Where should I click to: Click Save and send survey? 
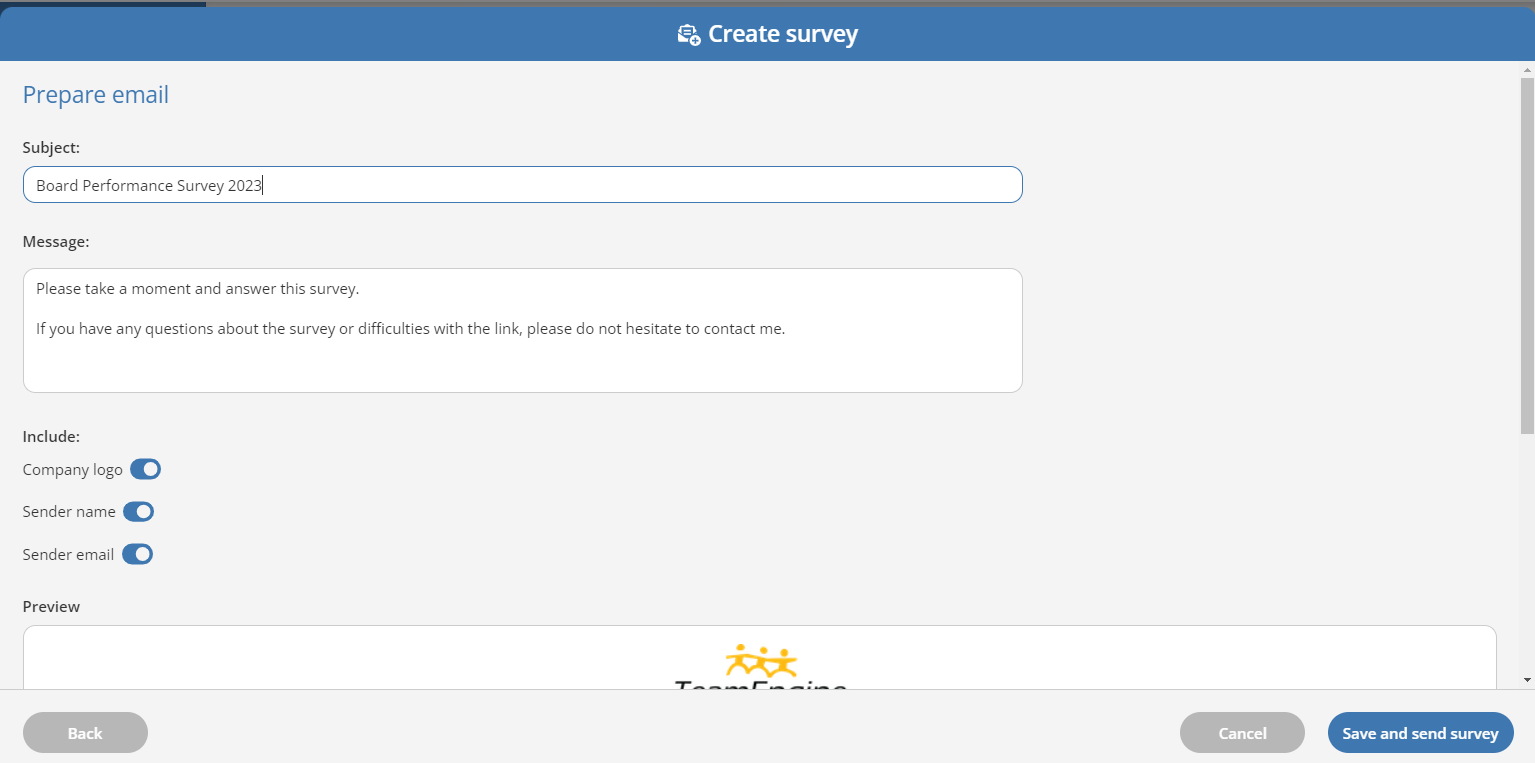tap(1420, 733)
